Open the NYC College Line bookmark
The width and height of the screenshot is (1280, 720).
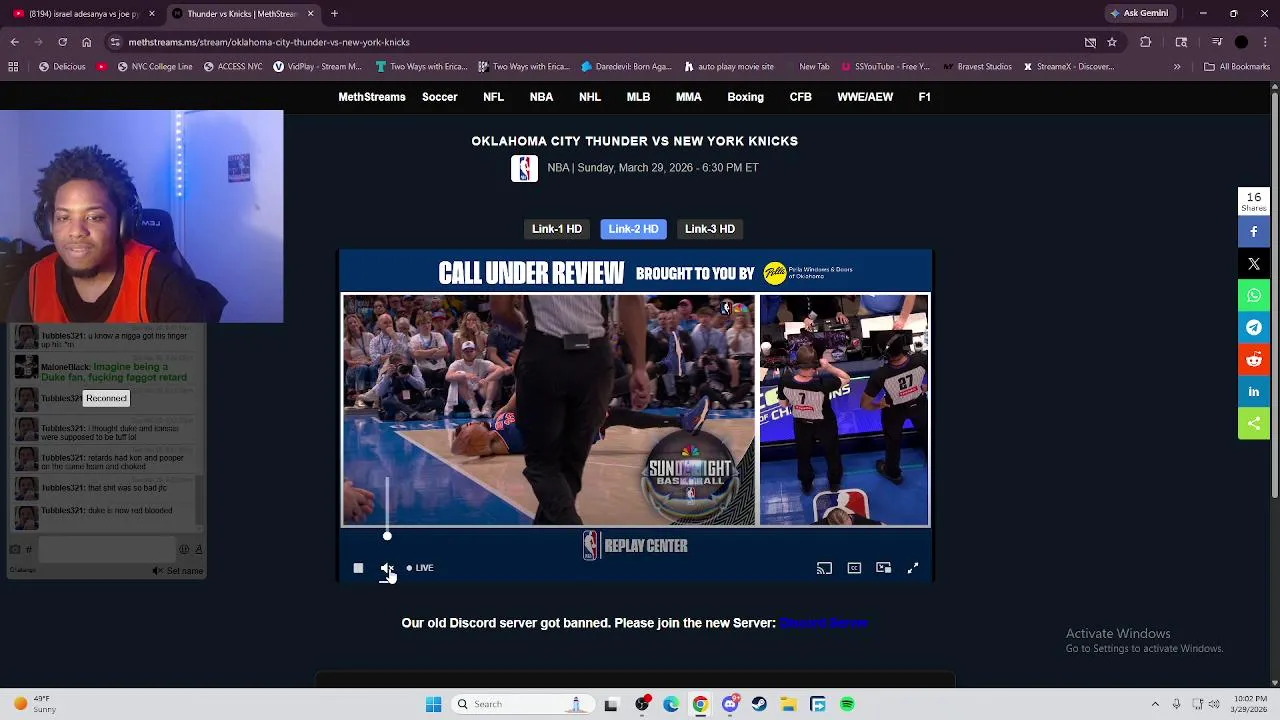click(x=155, y=67)
